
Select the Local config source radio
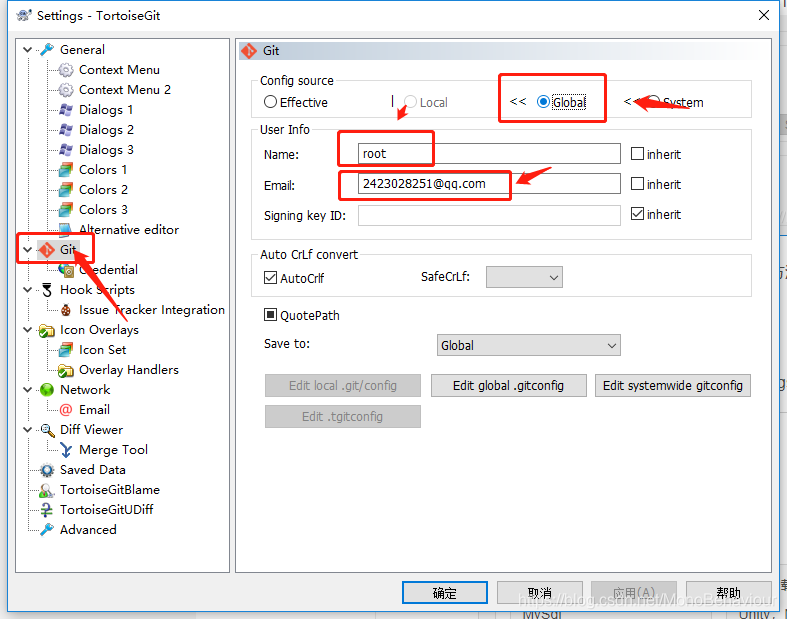coord(411,102)
